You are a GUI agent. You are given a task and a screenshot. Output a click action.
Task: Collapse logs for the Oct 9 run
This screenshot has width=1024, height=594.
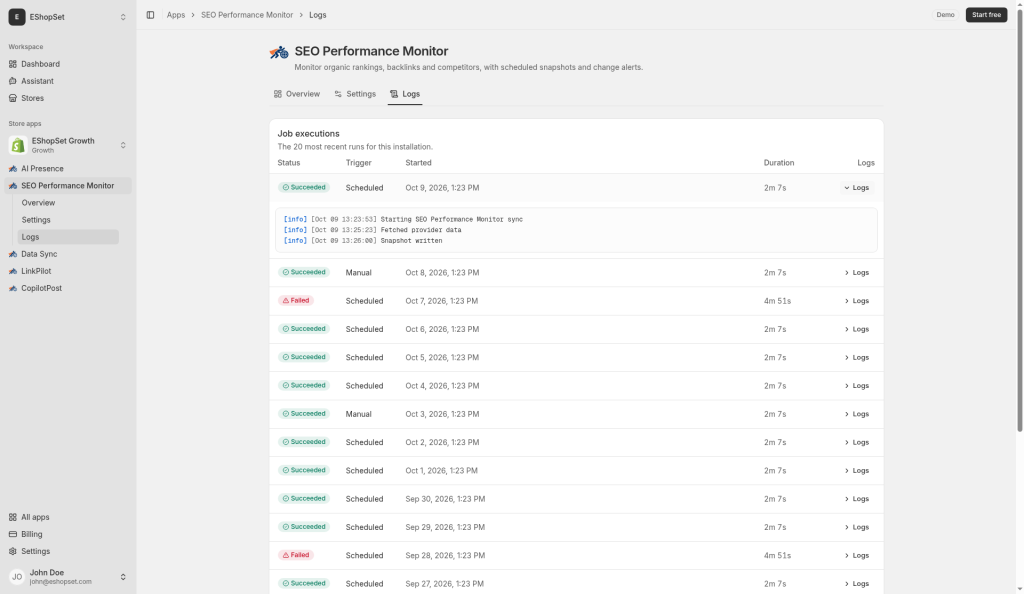click(x=857, y=188)
